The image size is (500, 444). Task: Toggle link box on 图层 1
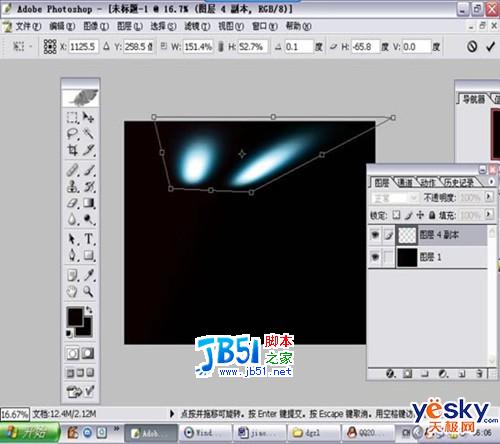388,257
